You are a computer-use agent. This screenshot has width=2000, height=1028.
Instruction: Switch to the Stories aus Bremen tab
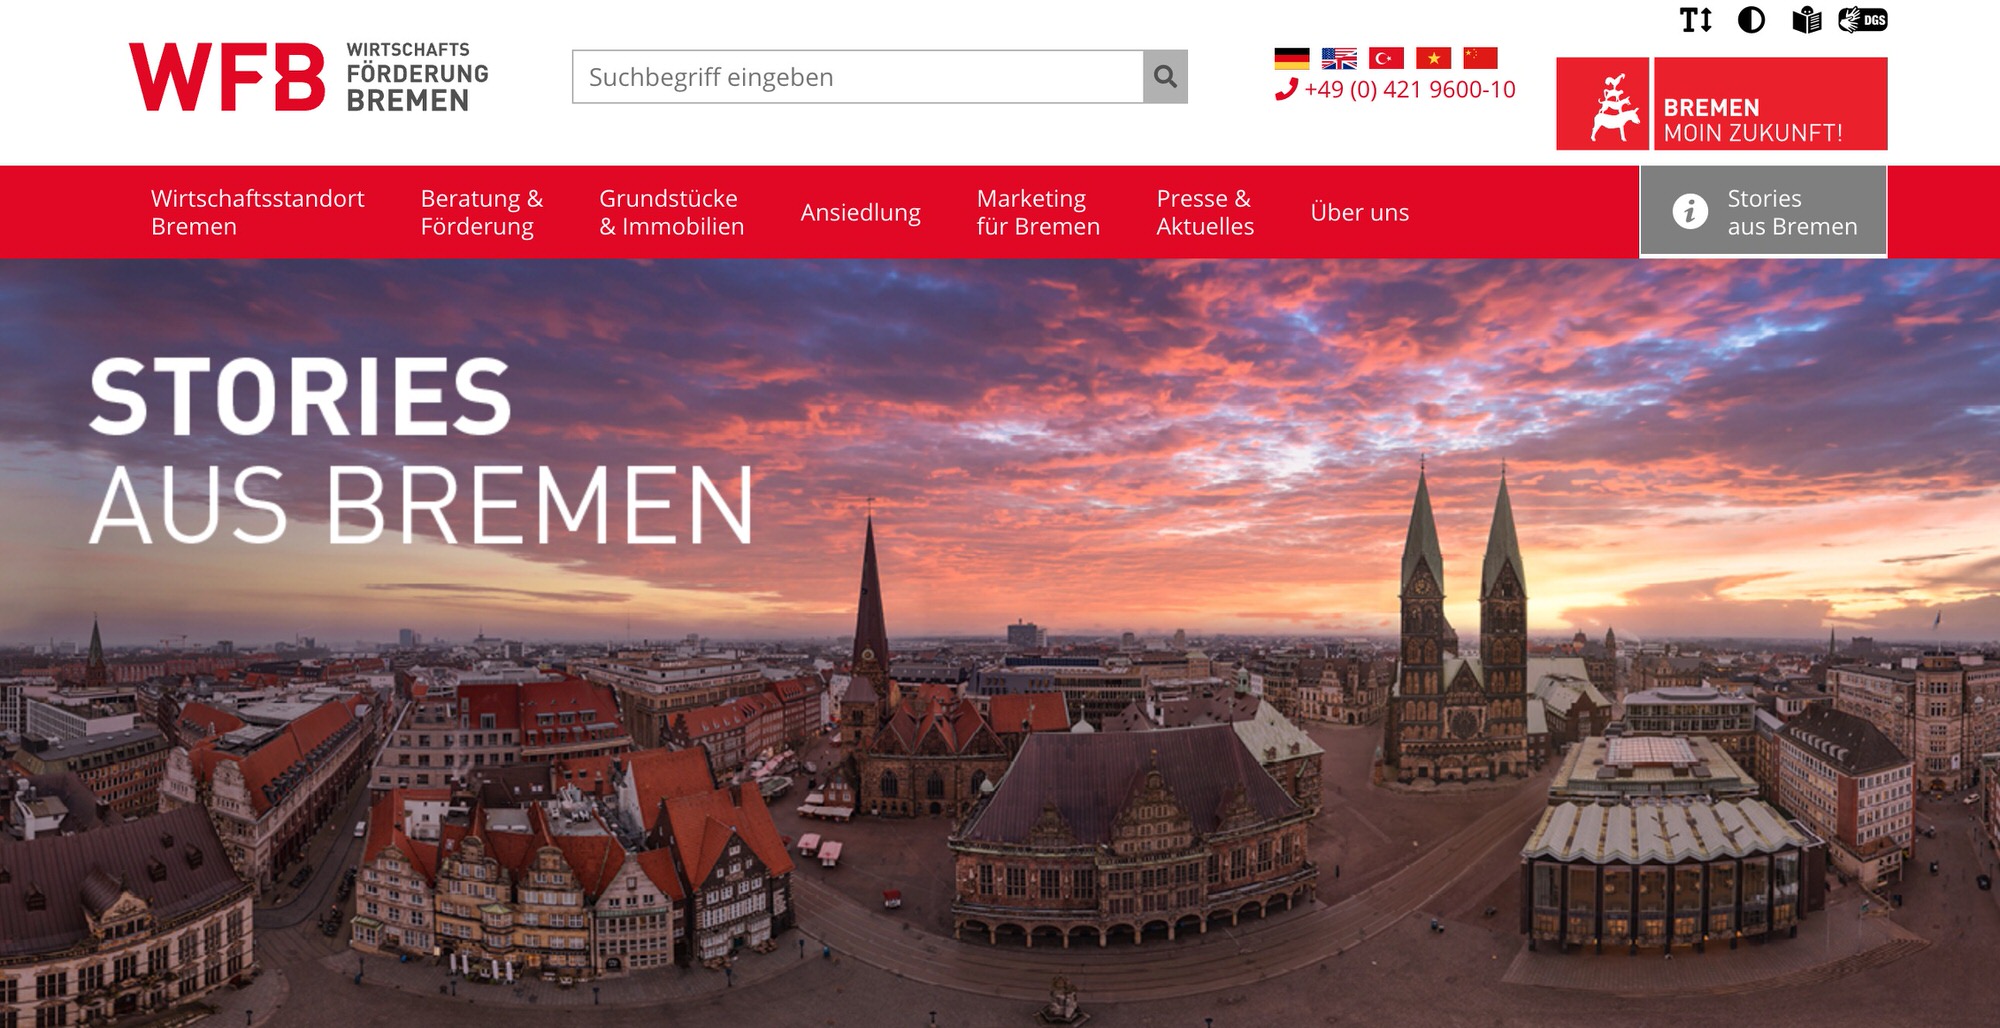point(1778,211)
